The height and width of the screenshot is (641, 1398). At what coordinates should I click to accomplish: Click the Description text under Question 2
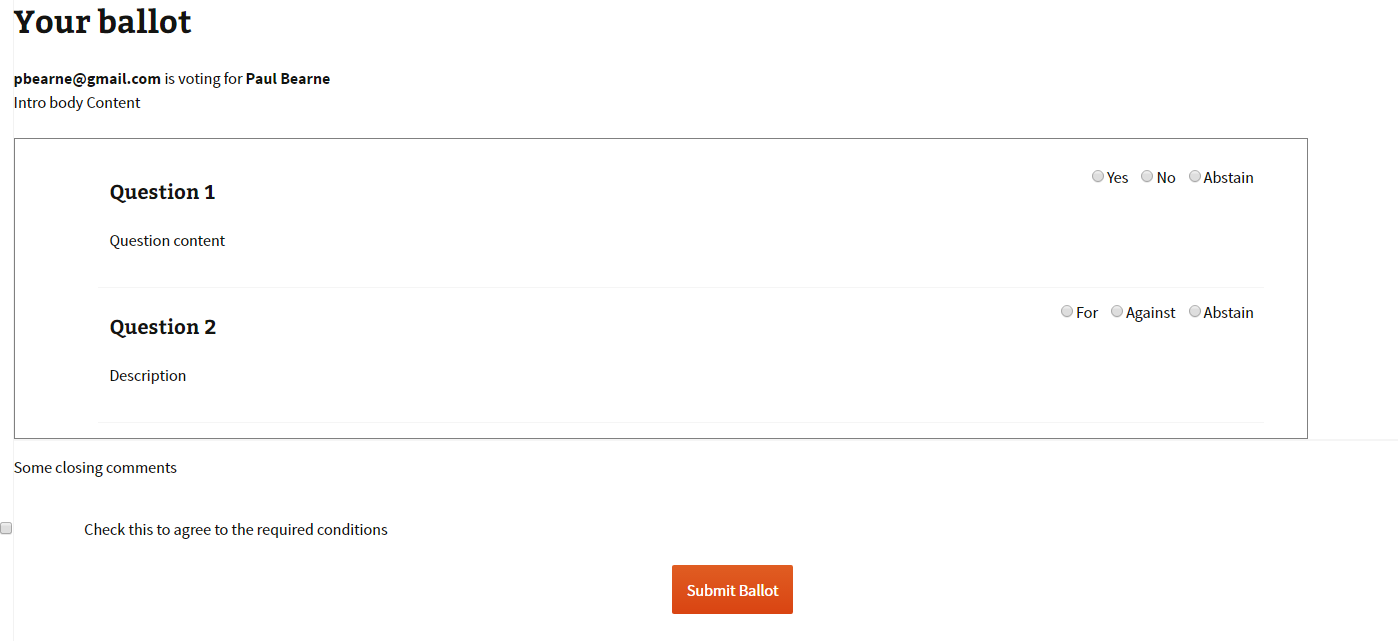(148, 376)
